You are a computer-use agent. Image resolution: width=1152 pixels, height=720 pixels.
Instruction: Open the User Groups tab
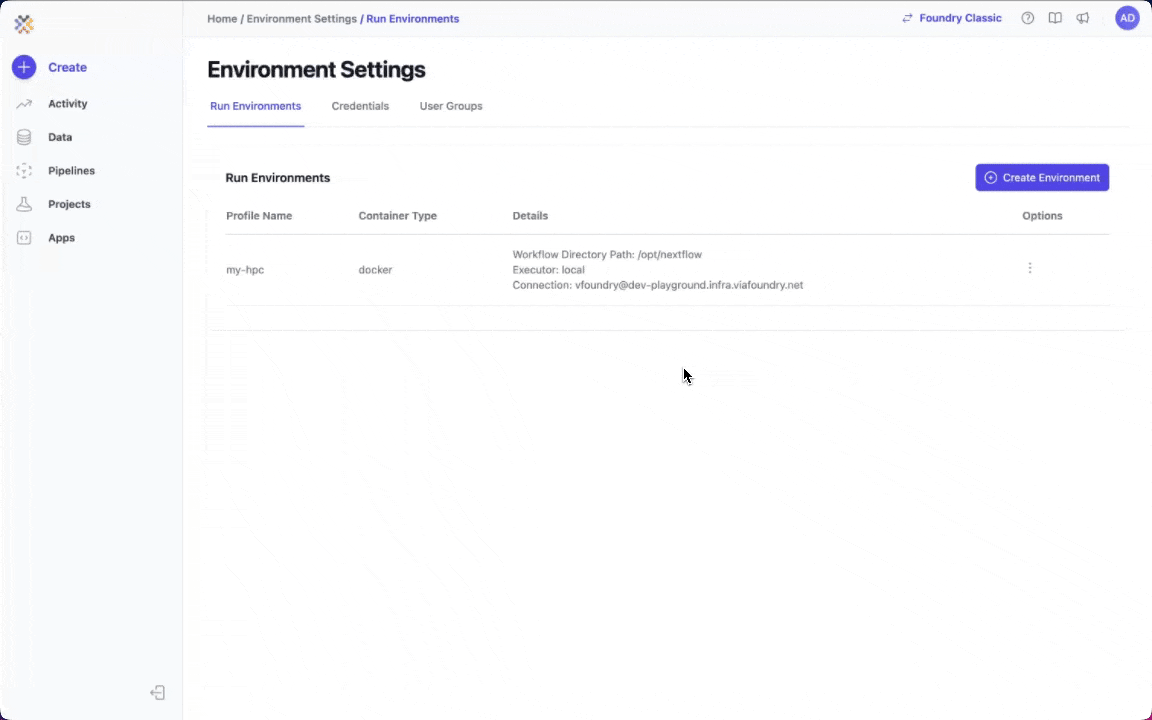pos(450,106)
